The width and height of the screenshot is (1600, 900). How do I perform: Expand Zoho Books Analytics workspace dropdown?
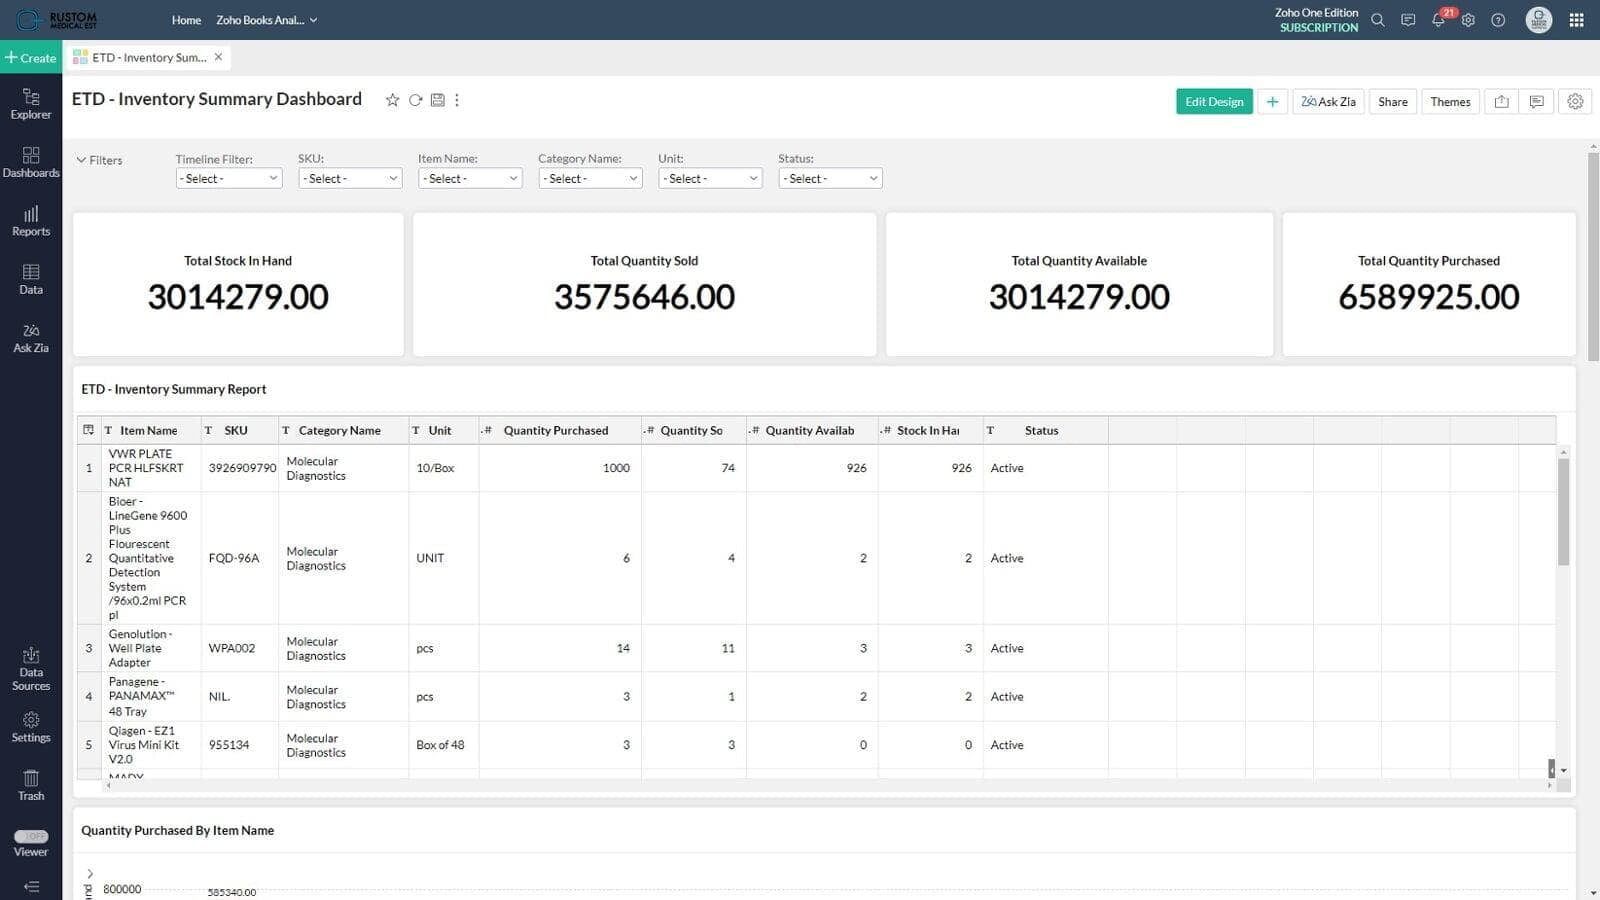pos(266,20)
